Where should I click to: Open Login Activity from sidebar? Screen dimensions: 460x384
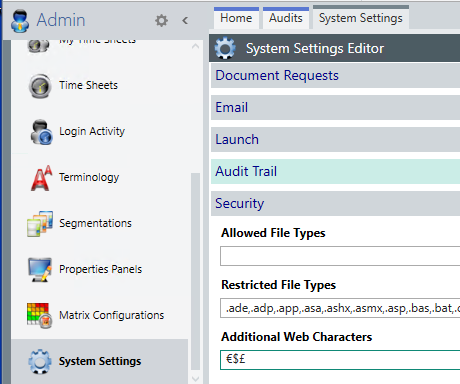click(92, 131)
